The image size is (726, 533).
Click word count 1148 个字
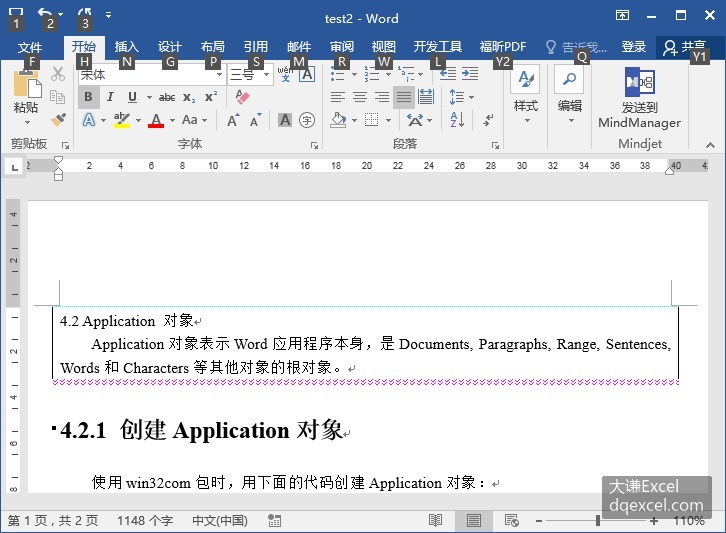coord(145,520)
